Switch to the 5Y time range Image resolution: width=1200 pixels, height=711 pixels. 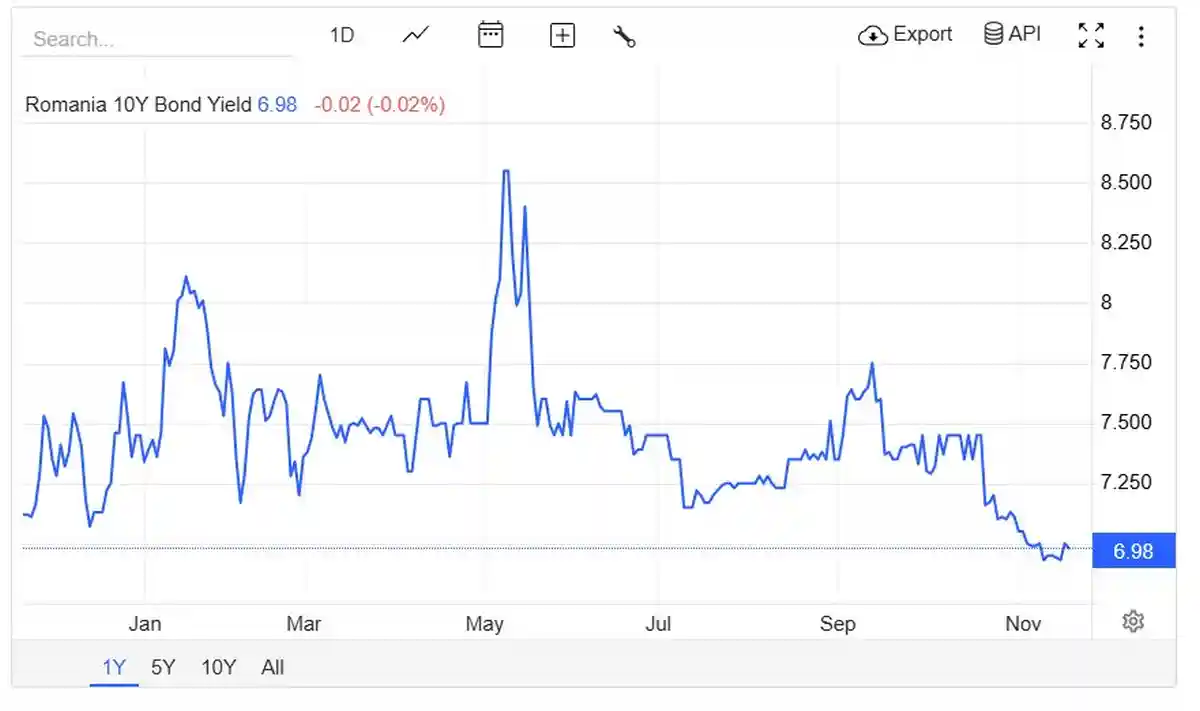pyautogui.click(x=163, y=667)
